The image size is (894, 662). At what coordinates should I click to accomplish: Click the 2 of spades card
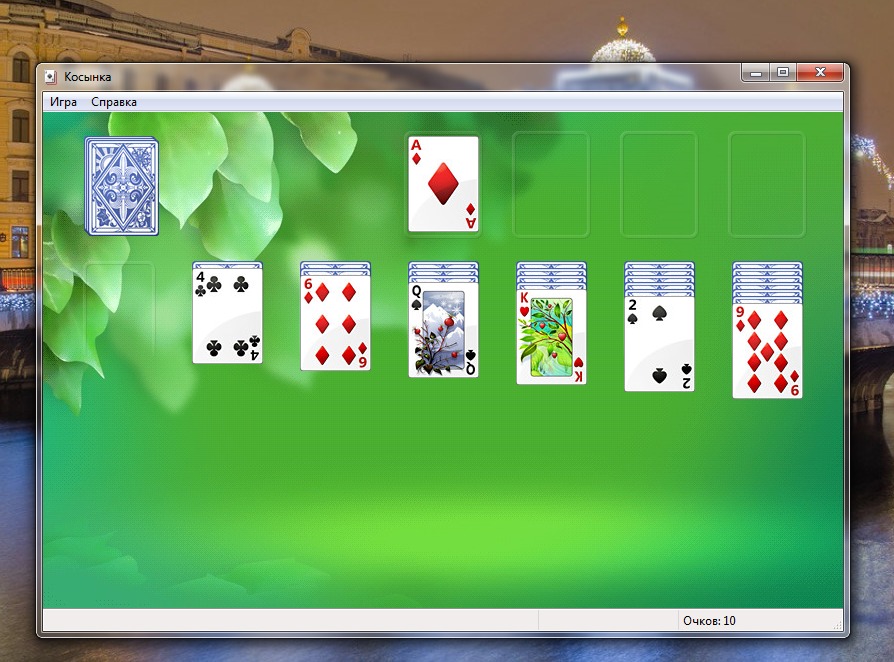pyautogui.click(x=659, y=343)
